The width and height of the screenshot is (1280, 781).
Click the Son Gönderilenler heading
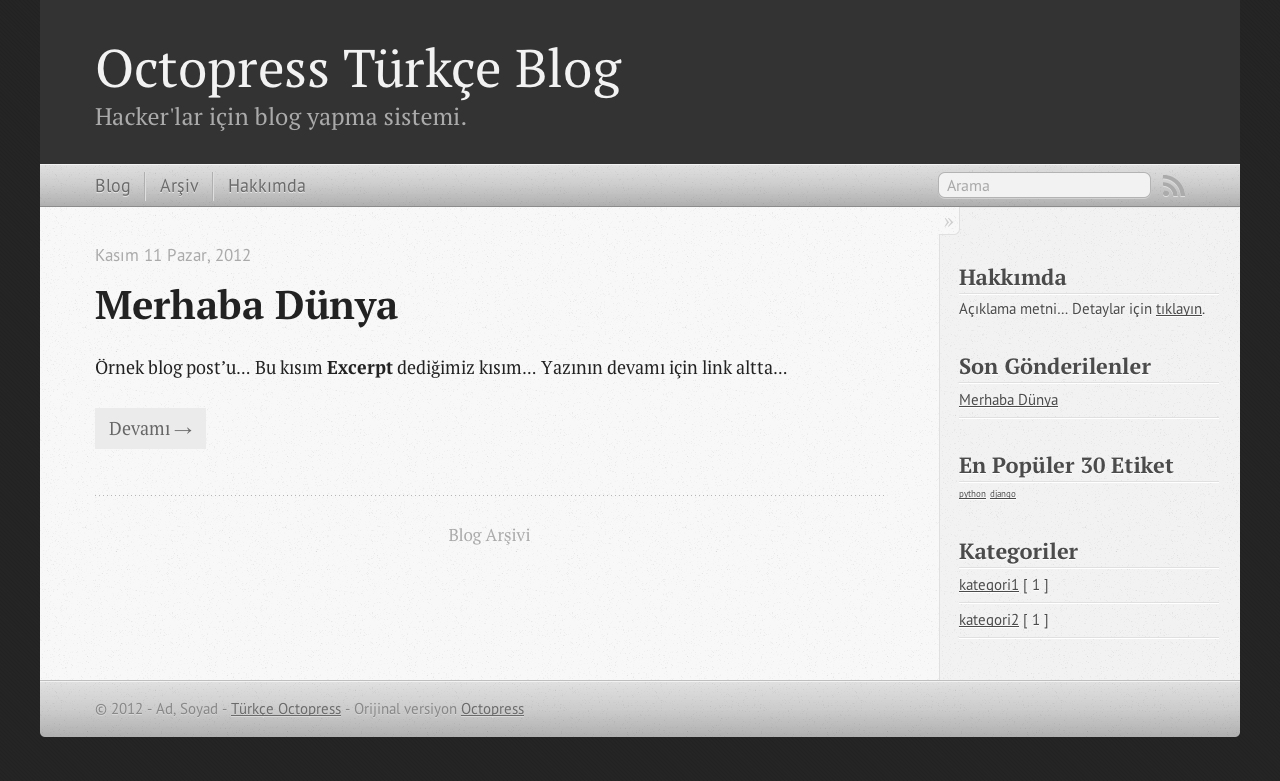click(x=1055, y=366)
